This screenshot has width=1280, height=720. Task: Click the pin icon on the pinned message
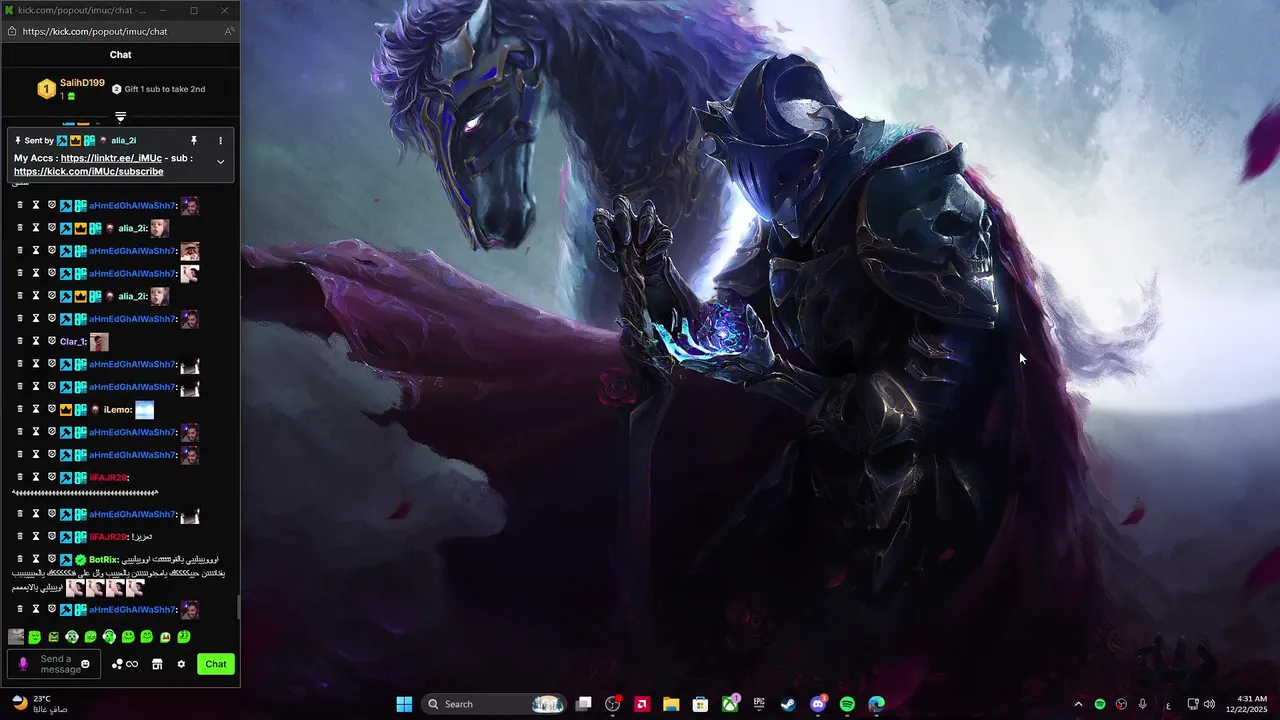pos(194,141)
